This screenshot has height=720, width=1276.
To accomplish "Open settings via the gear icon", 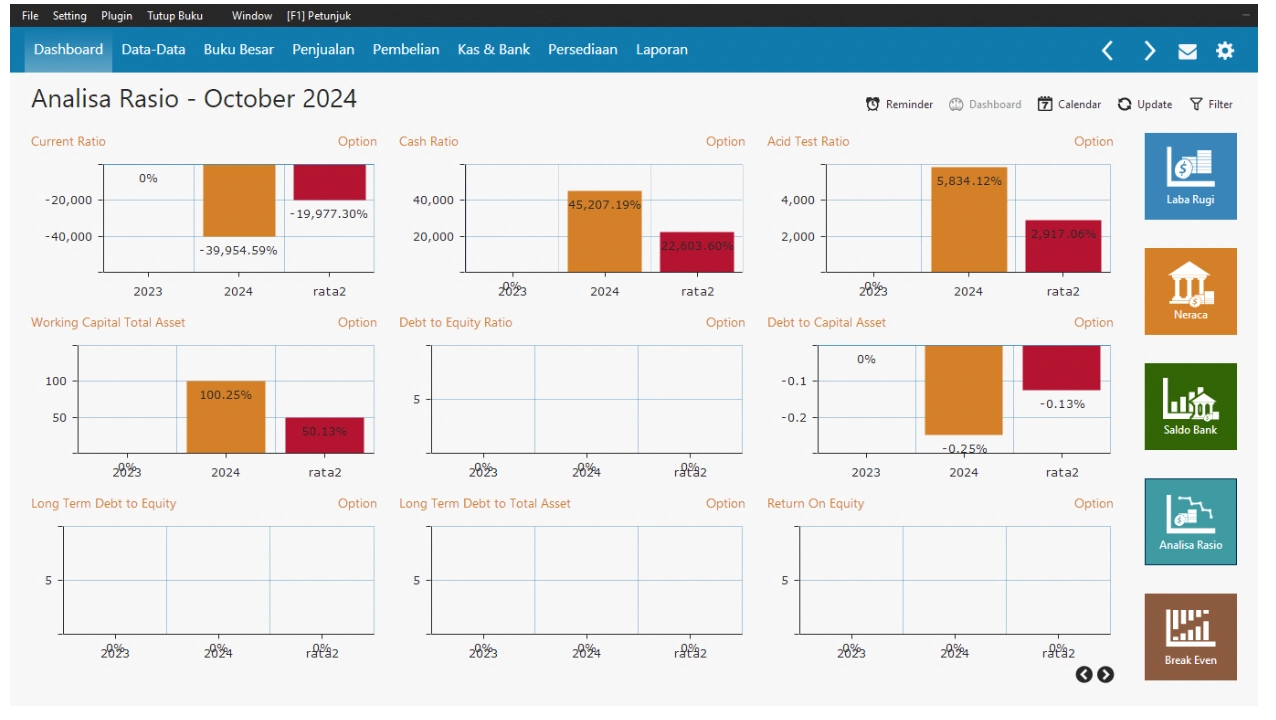I will [1225, 51].
